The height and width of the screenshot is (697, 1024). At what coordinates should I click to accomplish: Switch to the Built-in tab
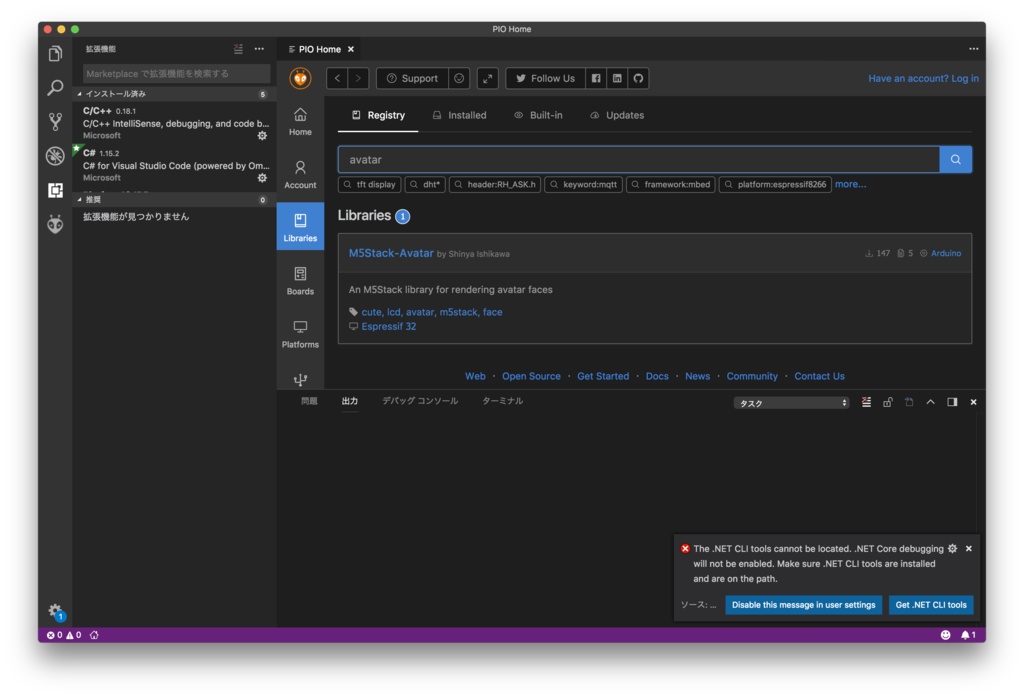tap(538, 115)
